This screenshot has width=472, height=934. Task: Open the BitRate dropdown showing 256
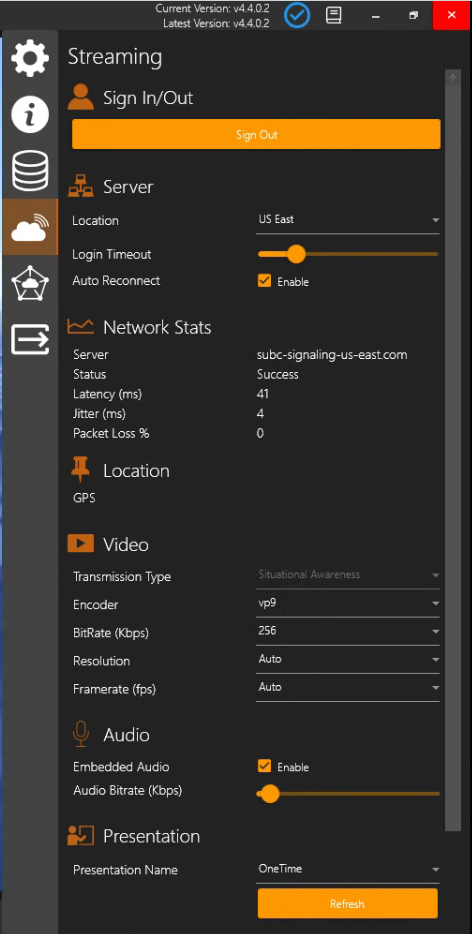tap(348, 631)
